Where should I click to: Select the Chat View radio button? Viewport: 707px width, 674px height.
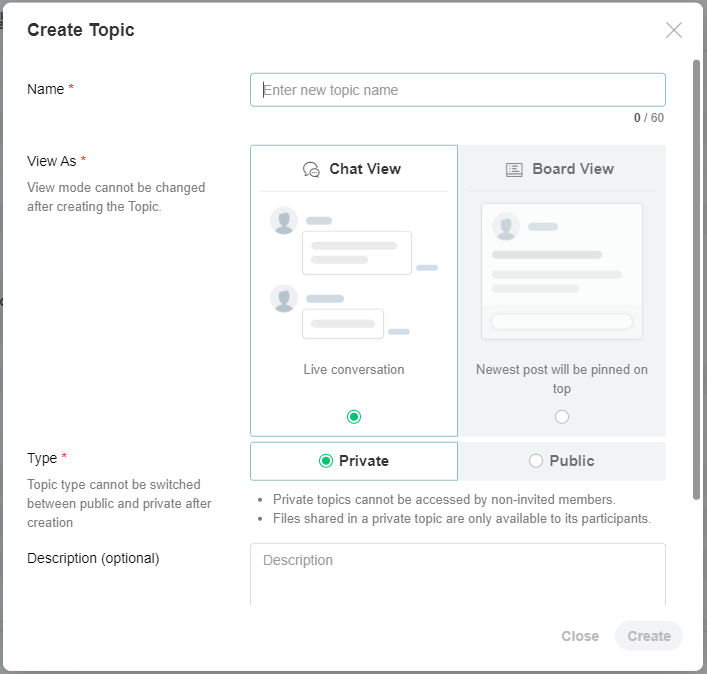354,417
